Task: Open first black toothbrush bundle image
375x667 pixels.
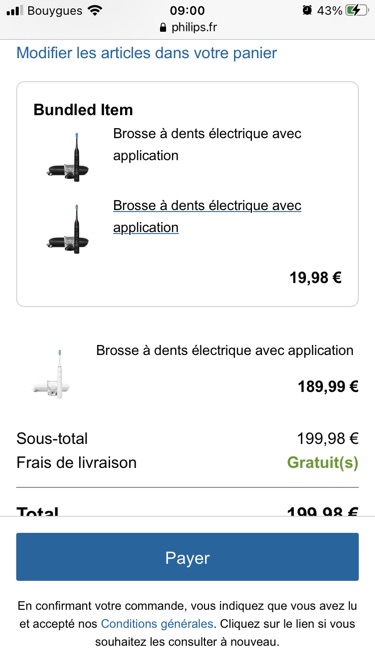Action: pyautogui.click(x=68, y=157)
